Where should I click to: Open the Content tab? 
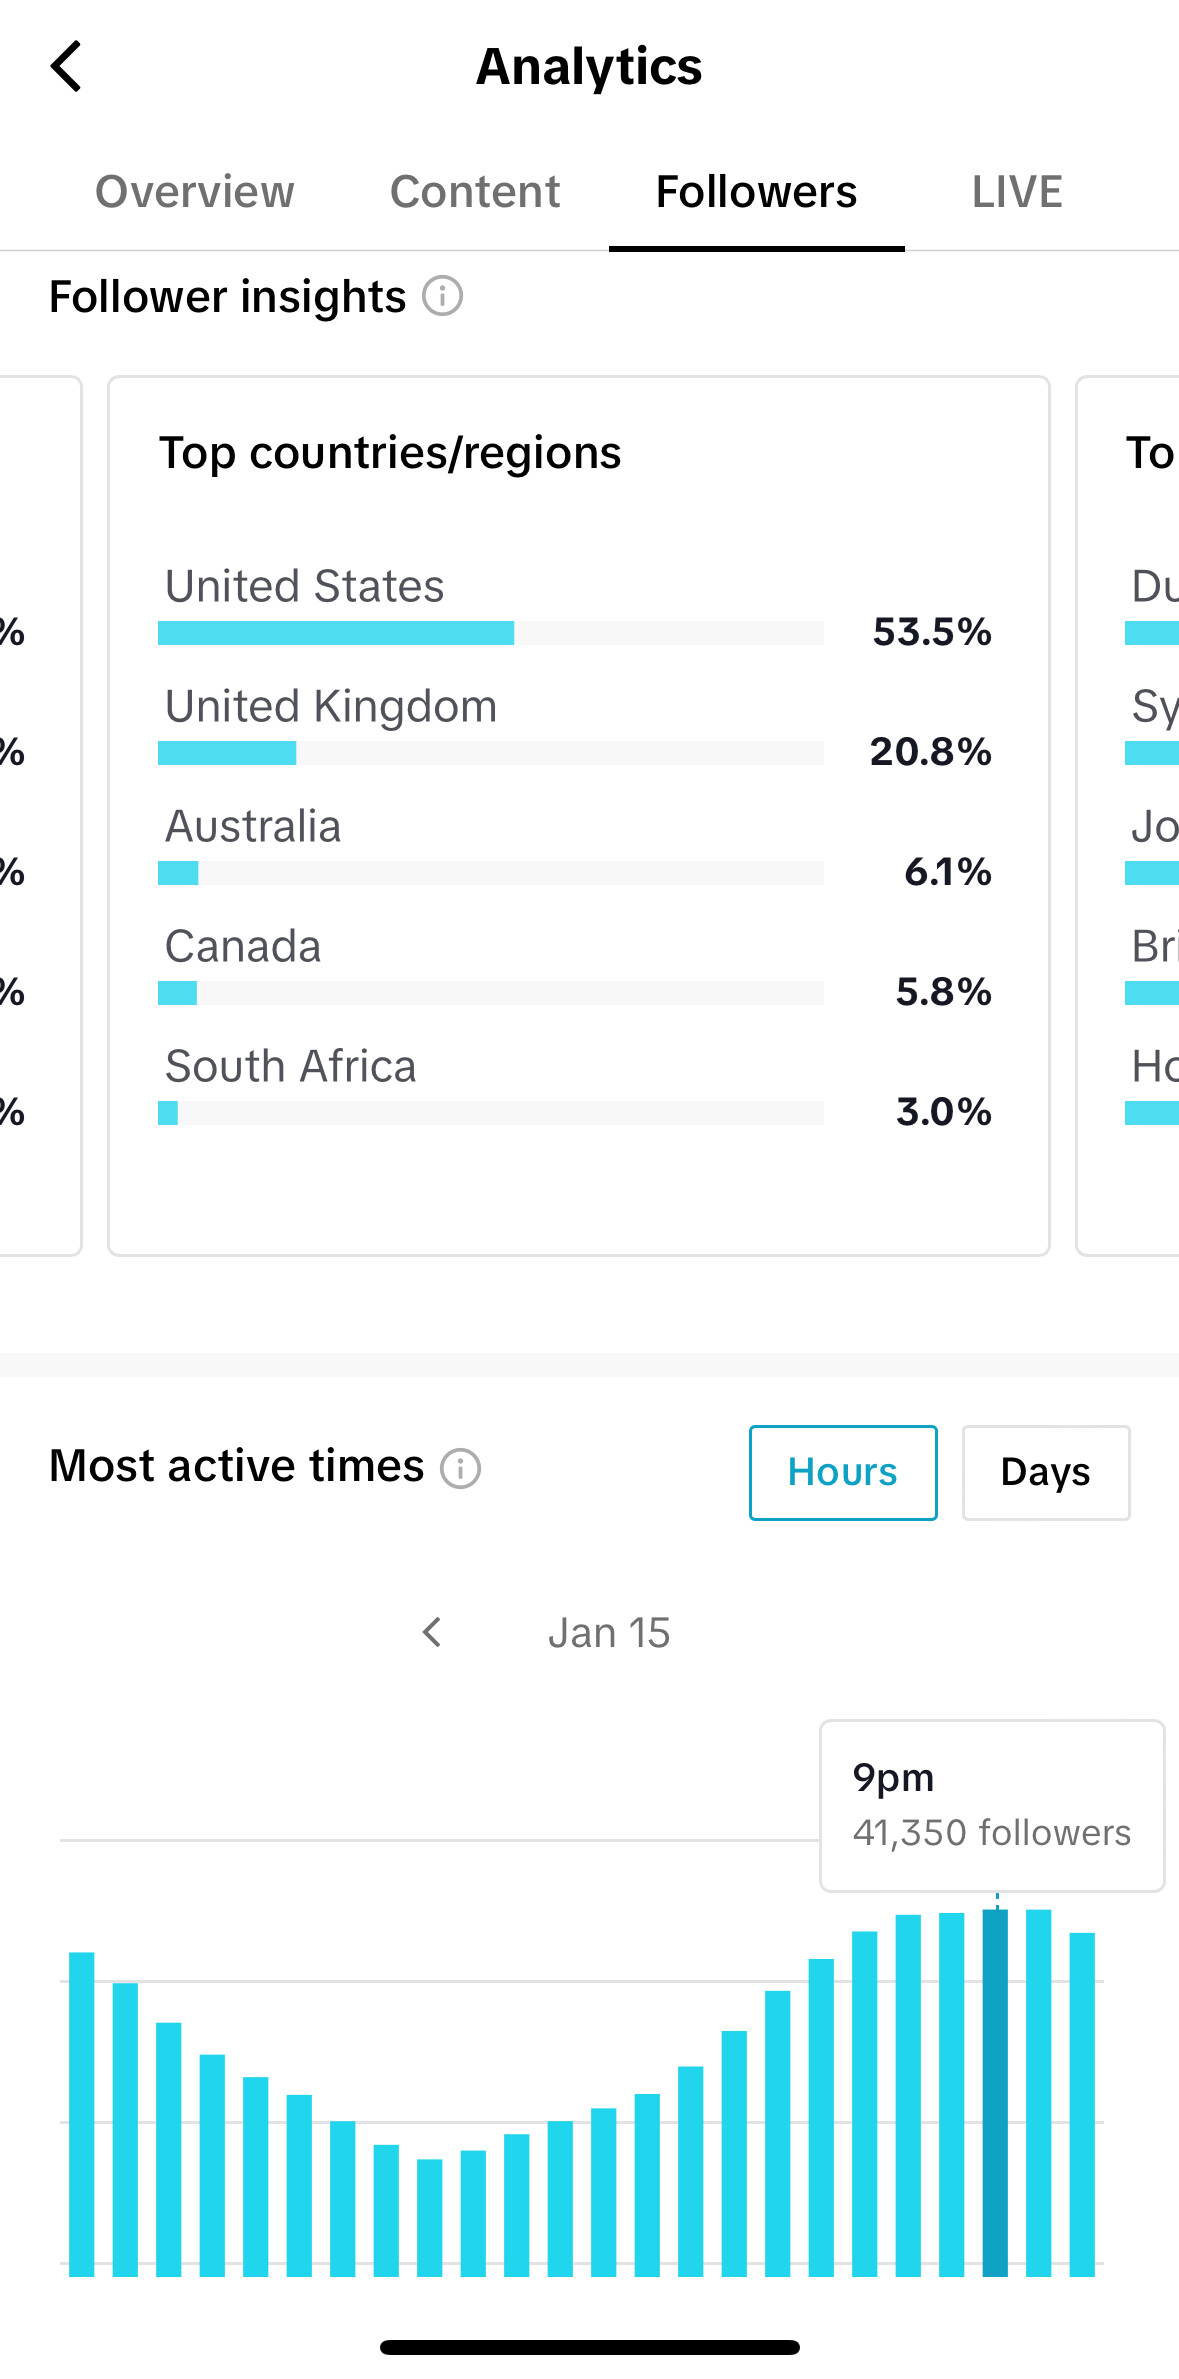(475, 192)
